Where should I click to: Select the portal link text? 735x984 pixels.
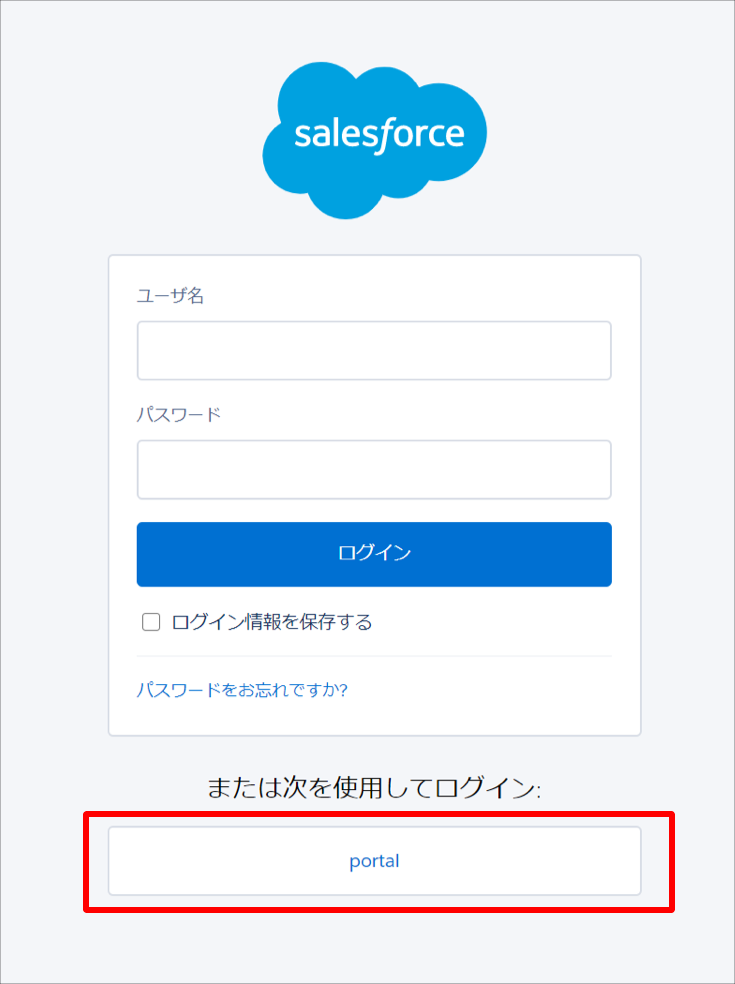(375, 862)
